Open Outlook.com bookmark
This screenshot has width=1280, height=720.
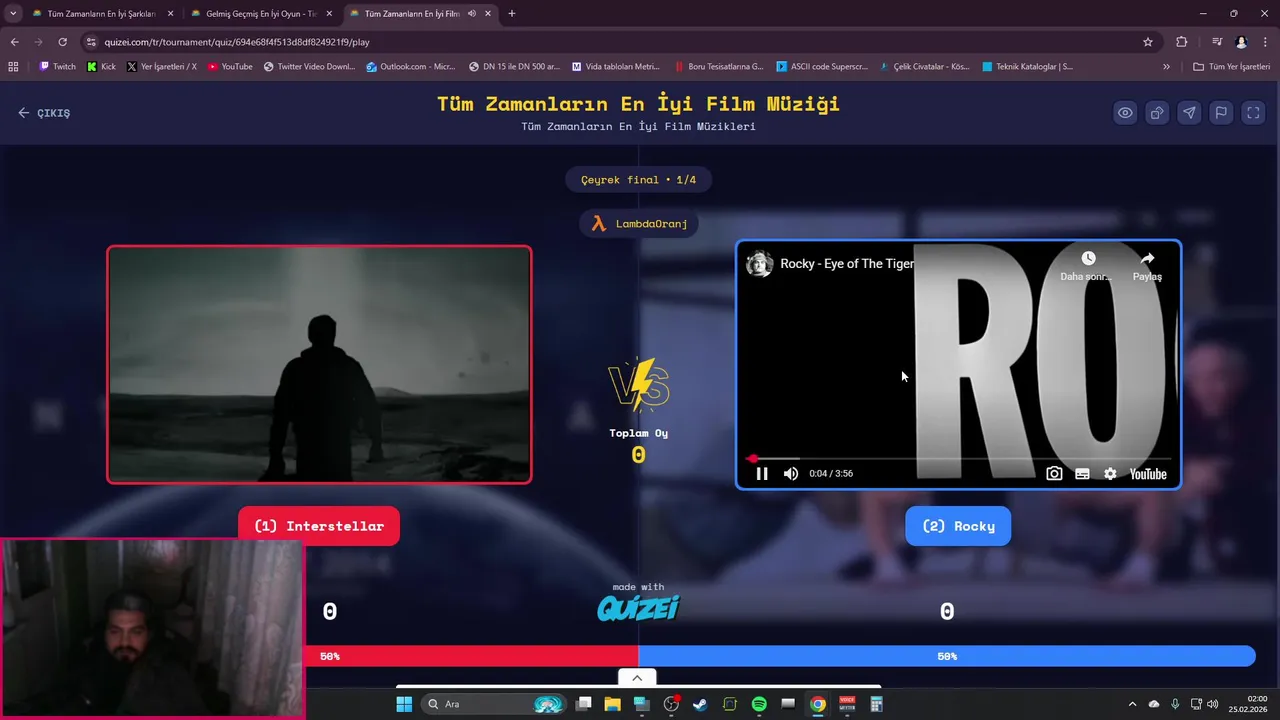click(411, 67)
